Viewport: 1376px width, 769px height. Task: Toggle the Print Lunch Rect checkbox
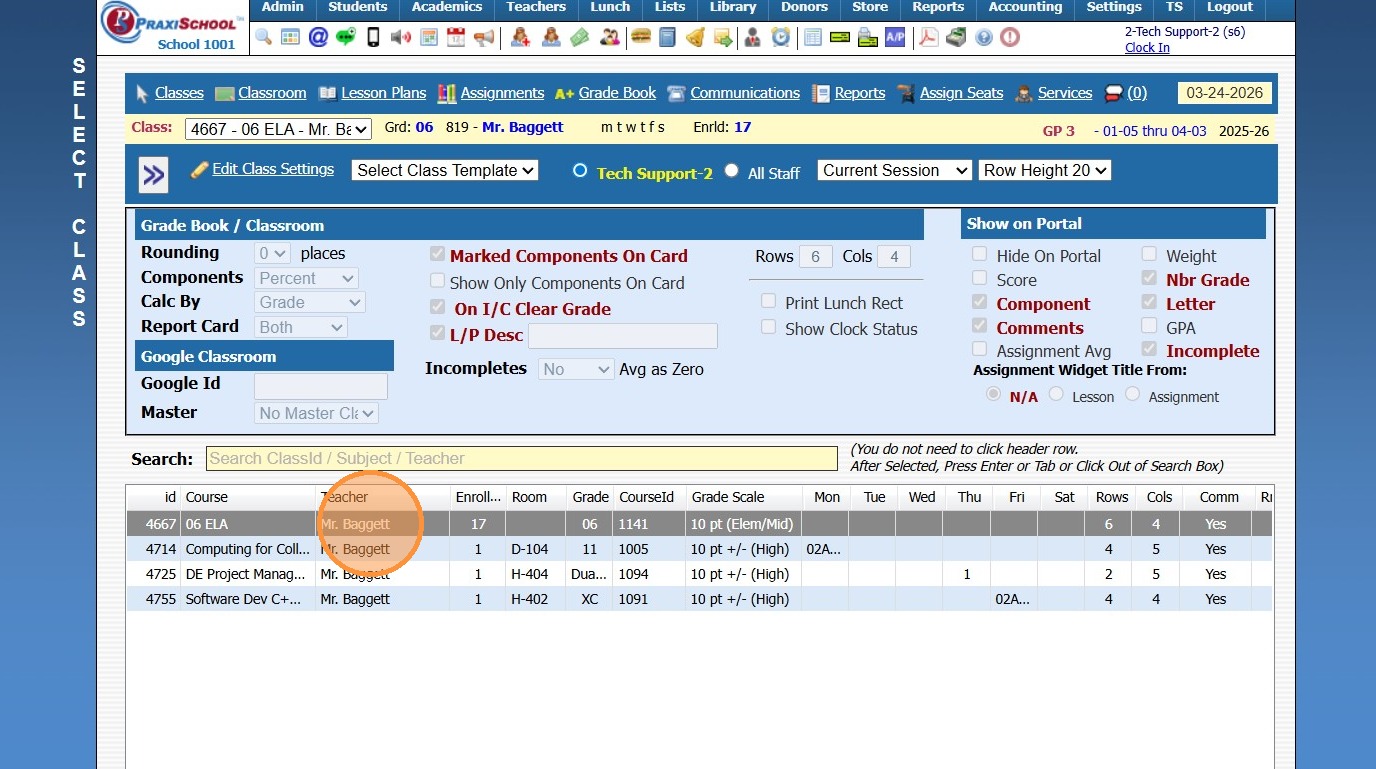coord(768,302)
